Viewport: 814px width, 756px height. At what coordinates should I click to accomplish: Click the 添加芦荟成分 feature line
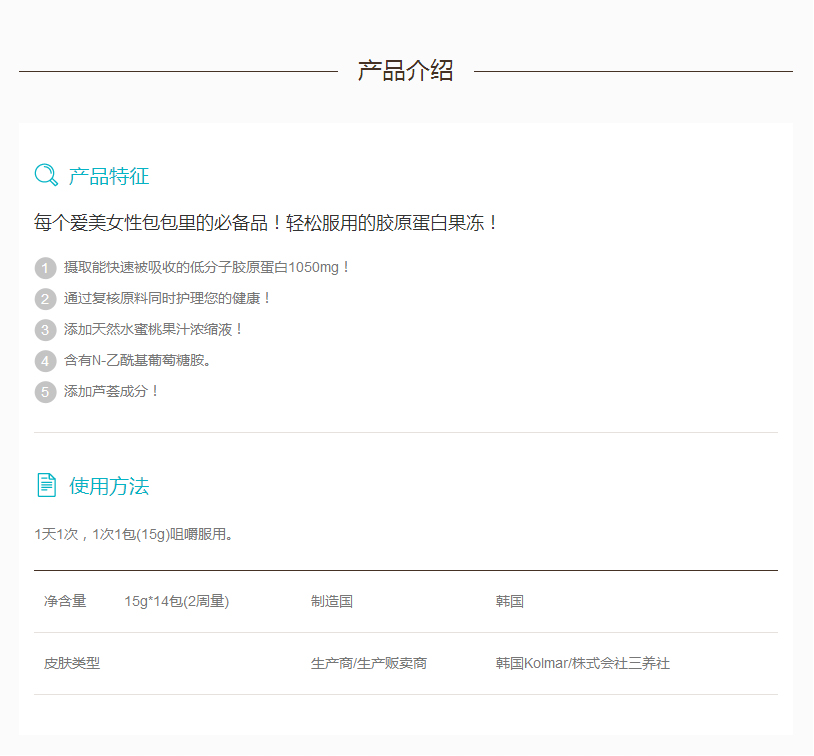(x=112, y=391)
